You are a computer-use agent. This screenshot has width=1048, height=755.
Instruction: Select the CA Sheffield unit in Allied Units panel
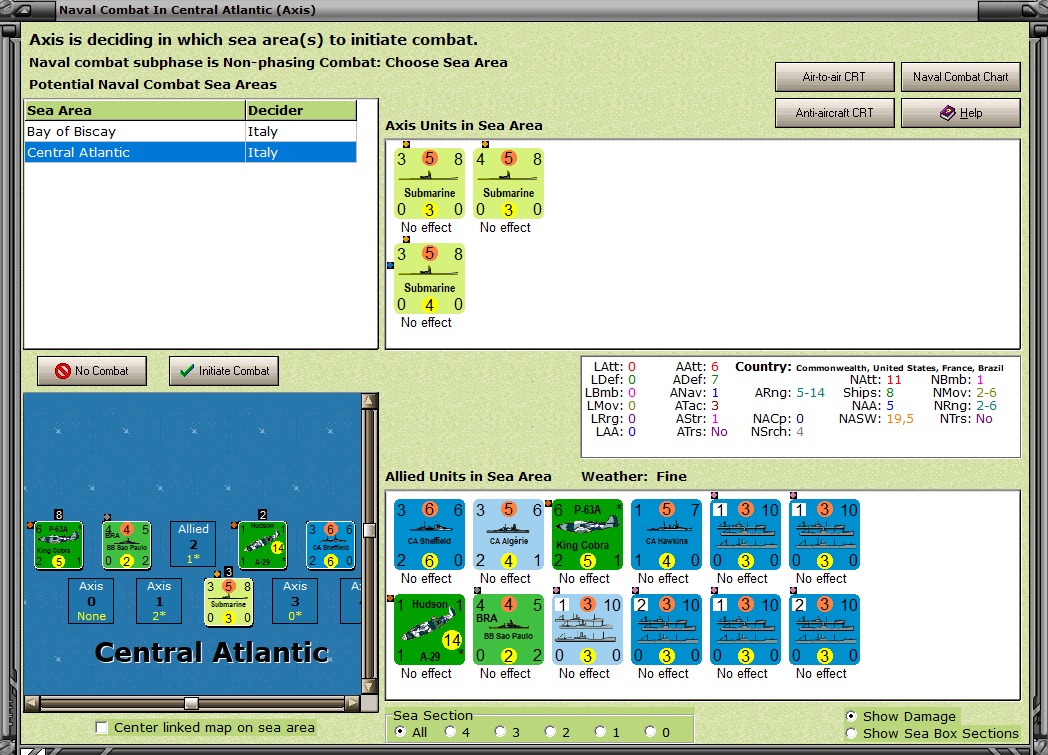click(x=429, y=535)
